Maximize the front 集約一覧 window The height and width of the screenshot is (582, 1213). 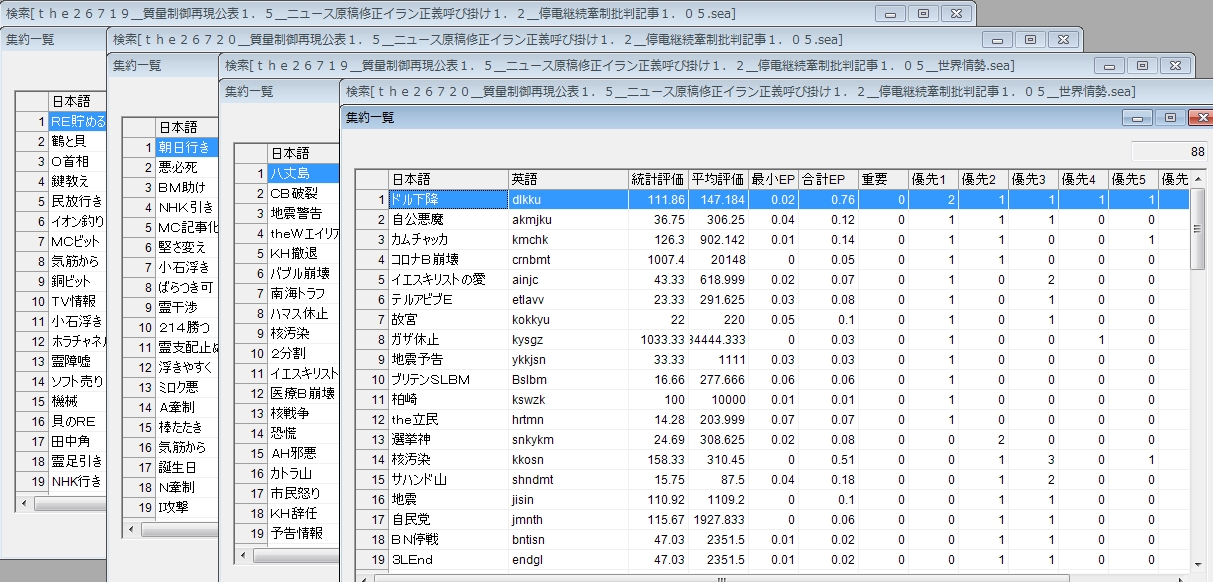click(1168, 118)
